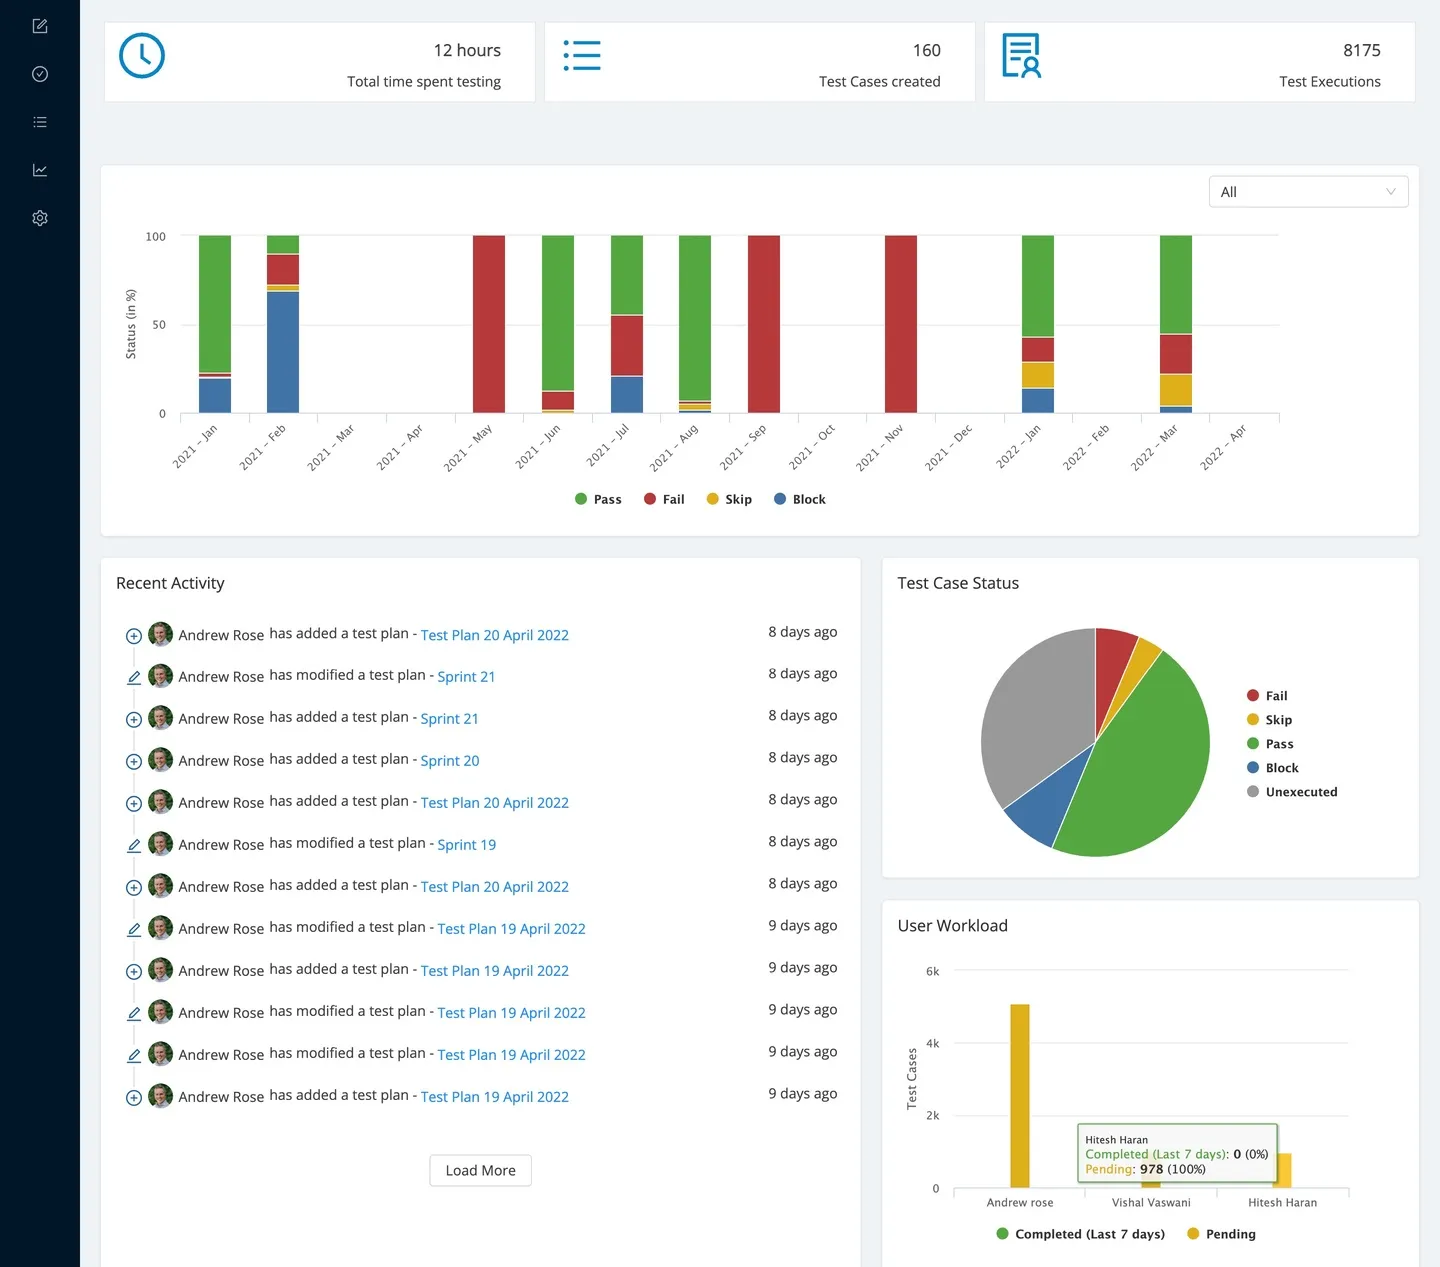This screenshot has width=1440, height=1267.
Task: Click the Test Cases created list icon
Action: point(582,56)
